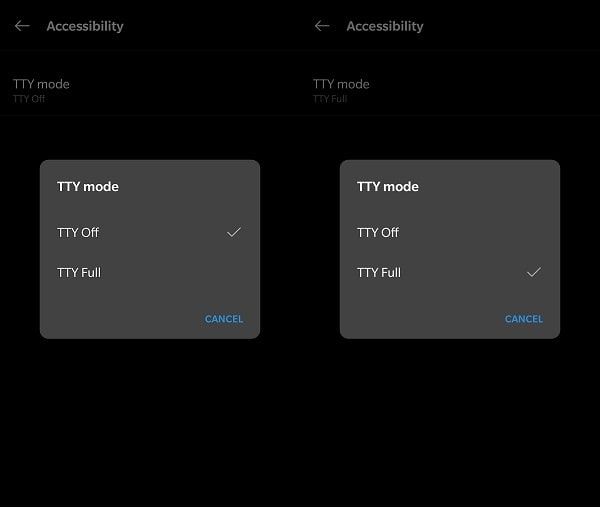
Task: Tap the back arrow on the right screen
Action: (322, 26)
